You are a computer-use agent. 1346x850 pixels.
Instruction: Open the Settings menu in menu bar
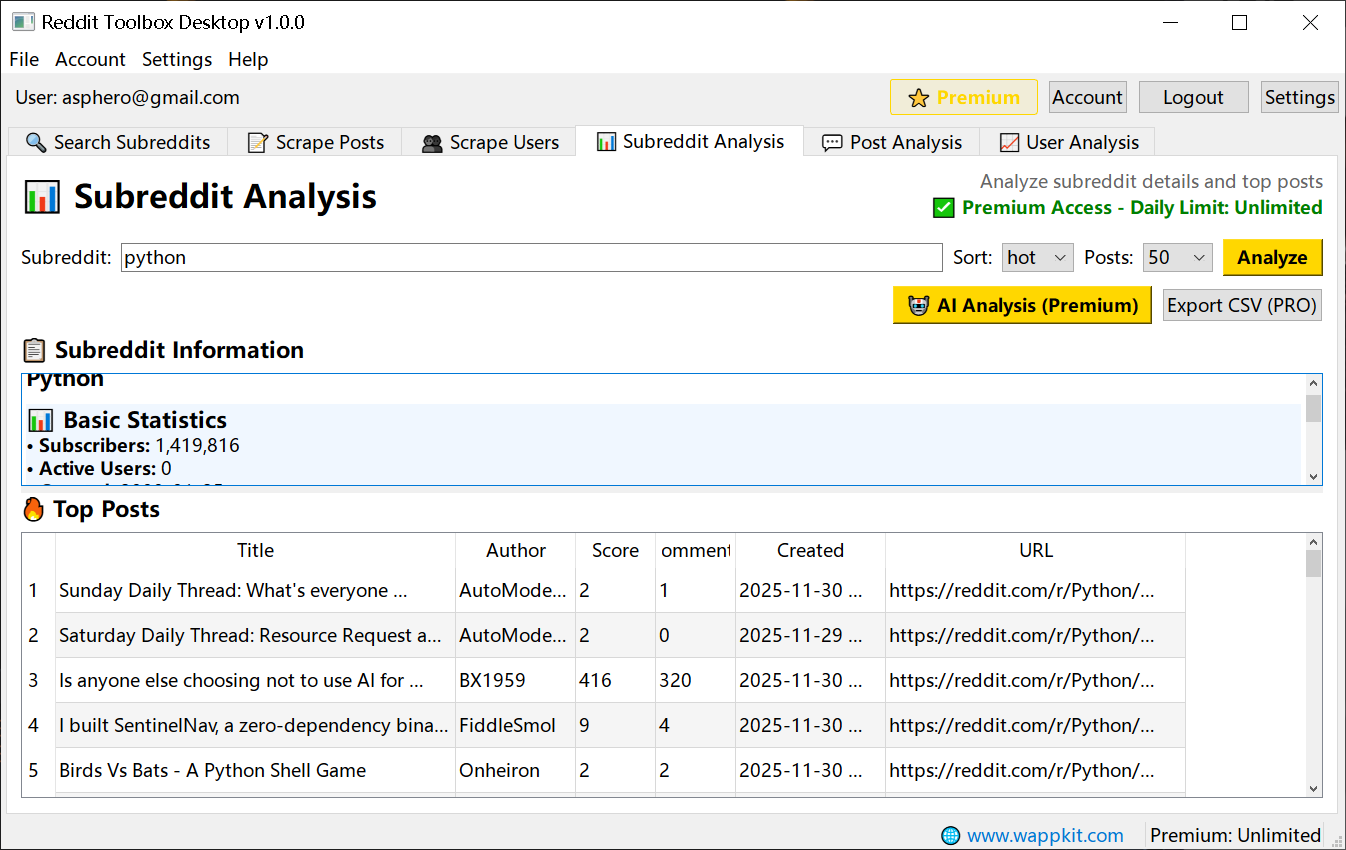[177, 59]
